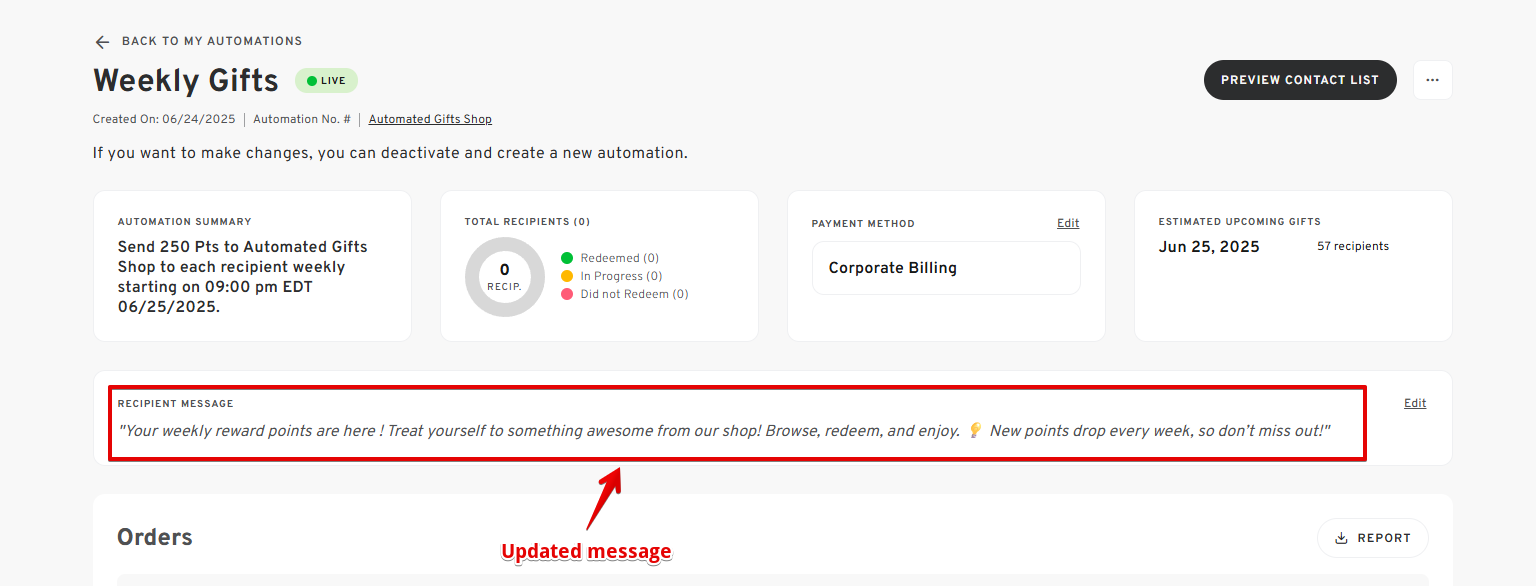
Task: Click the lightbulb emoji in message
Action: [x=976, y=430]
